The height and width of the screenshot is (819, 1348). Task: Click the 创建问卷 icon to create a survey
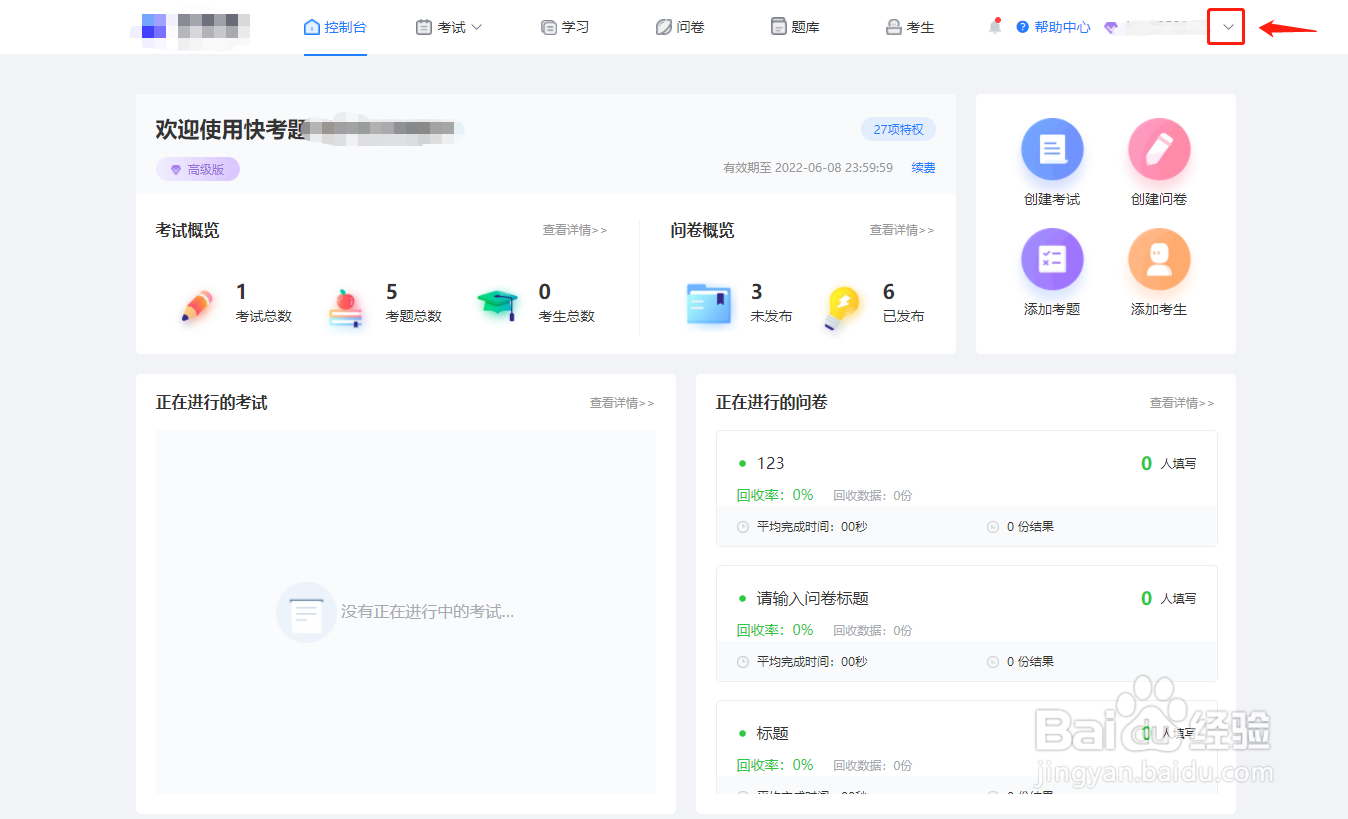[x=1159, y=147]
